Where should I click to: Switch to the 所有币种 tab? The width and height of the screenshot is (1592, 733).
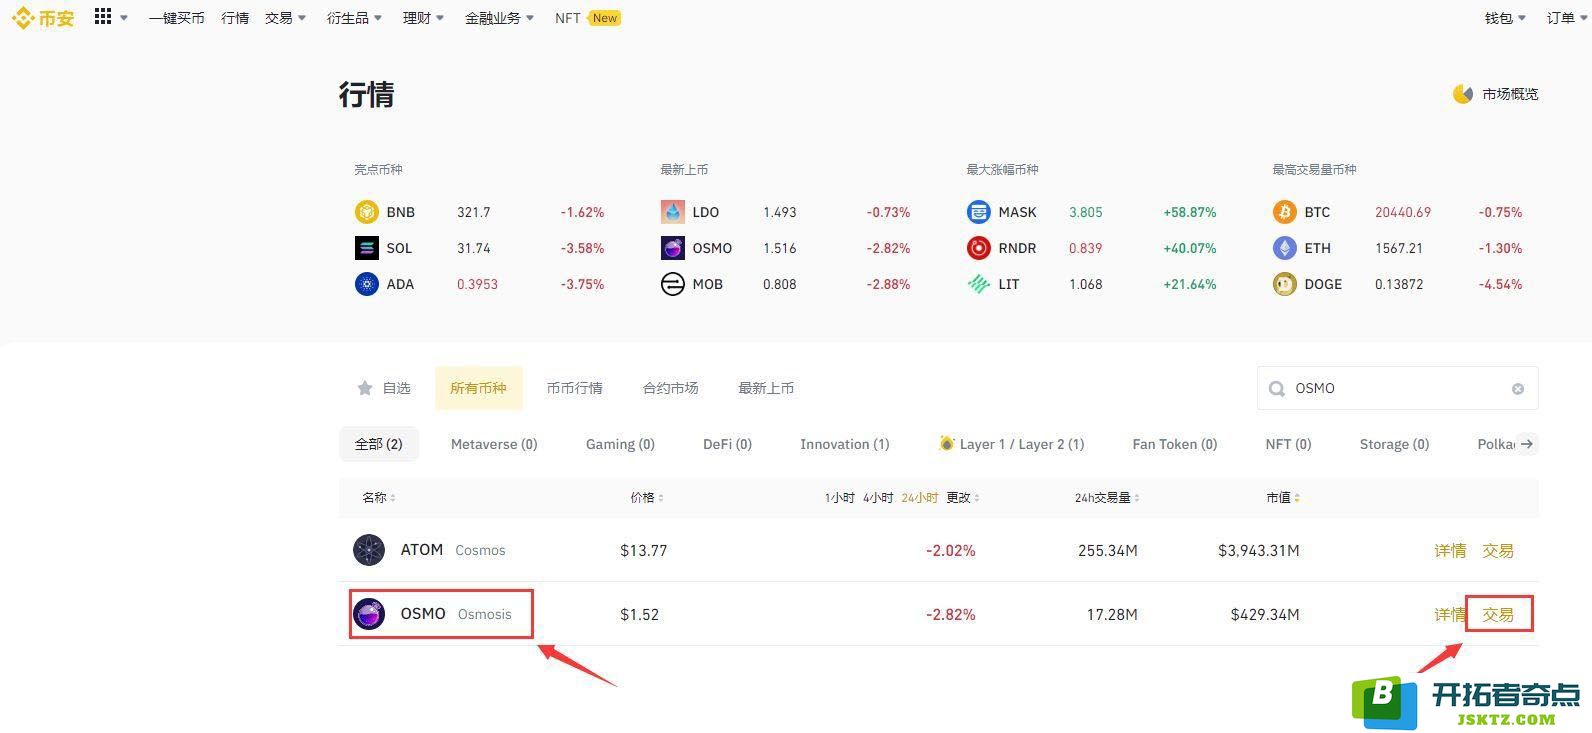click(x=478, y=388)
